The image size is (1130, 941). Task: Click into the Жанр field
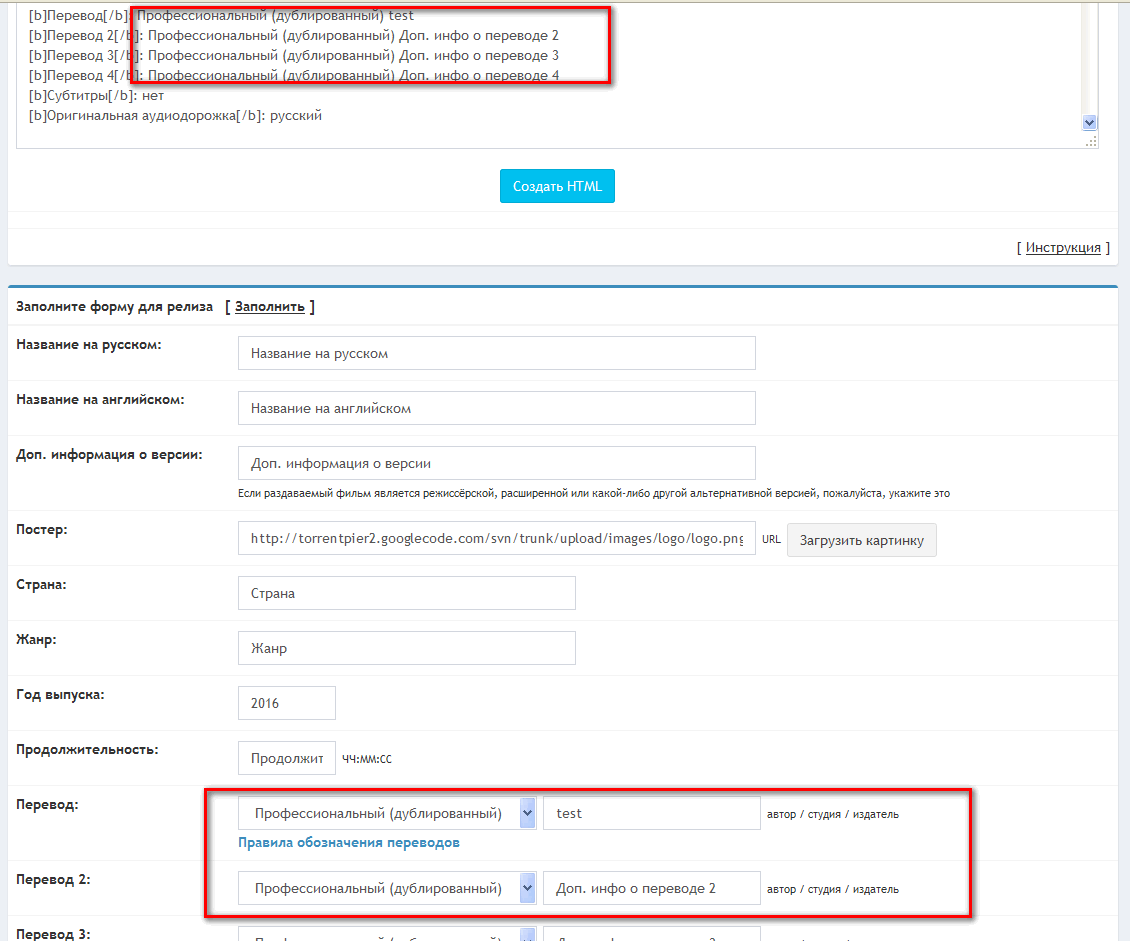406,648
